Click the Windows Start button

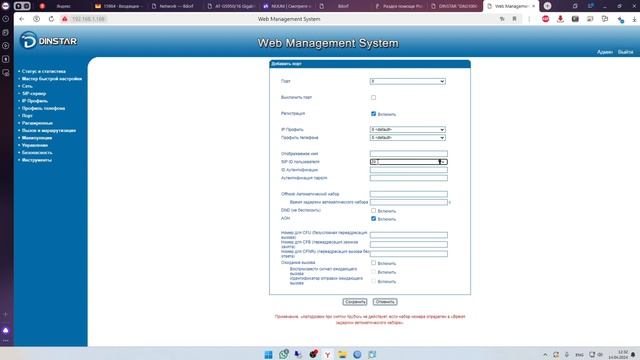click(x=268, y=354)
